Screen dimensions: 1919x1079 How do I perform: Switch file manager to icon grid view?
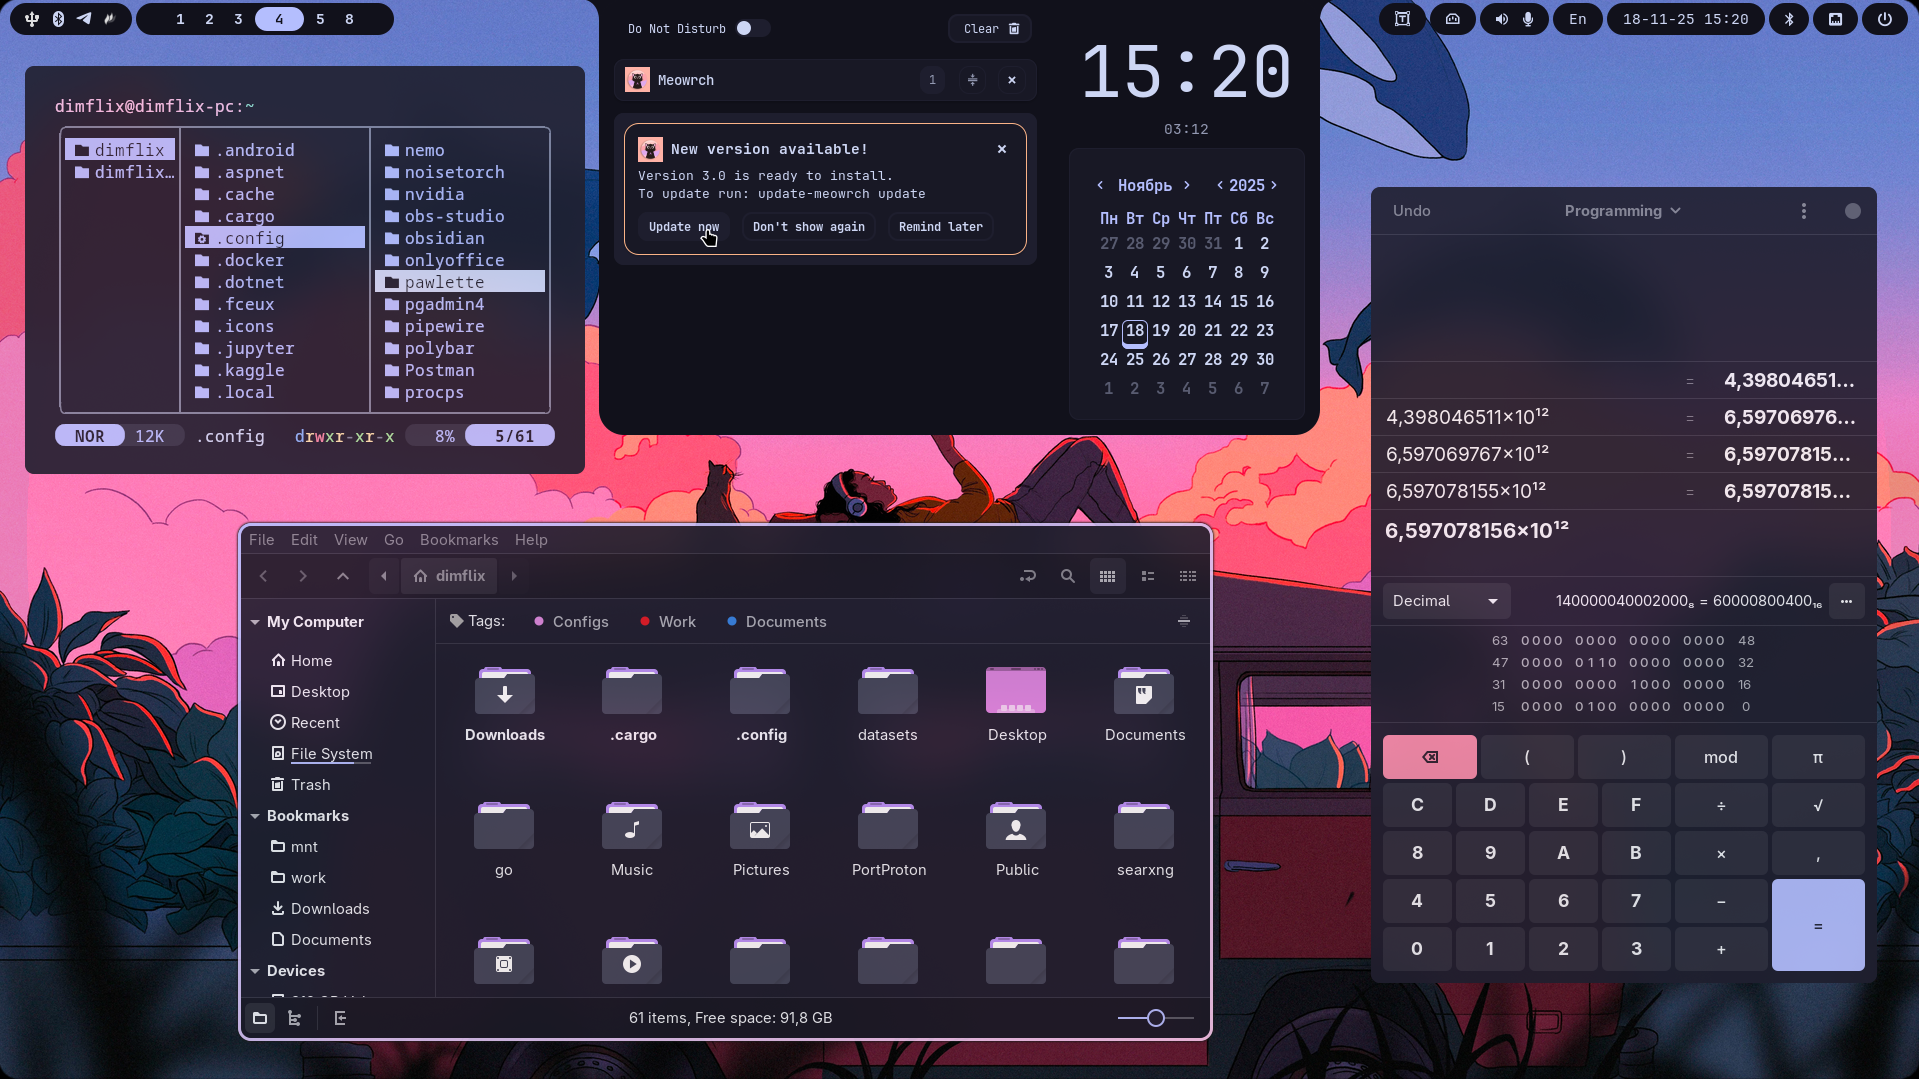(1107, 576)
